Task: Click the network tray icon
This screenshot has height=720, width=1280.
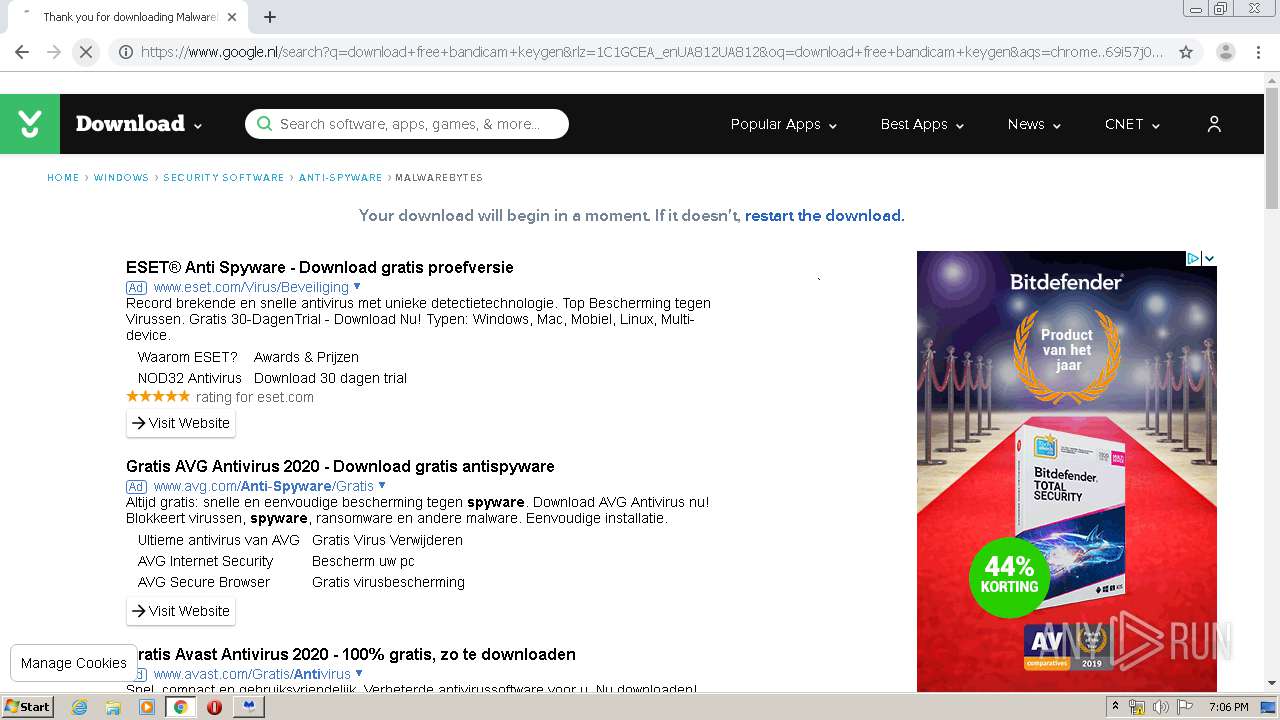Action: [x=1137, y=707]
